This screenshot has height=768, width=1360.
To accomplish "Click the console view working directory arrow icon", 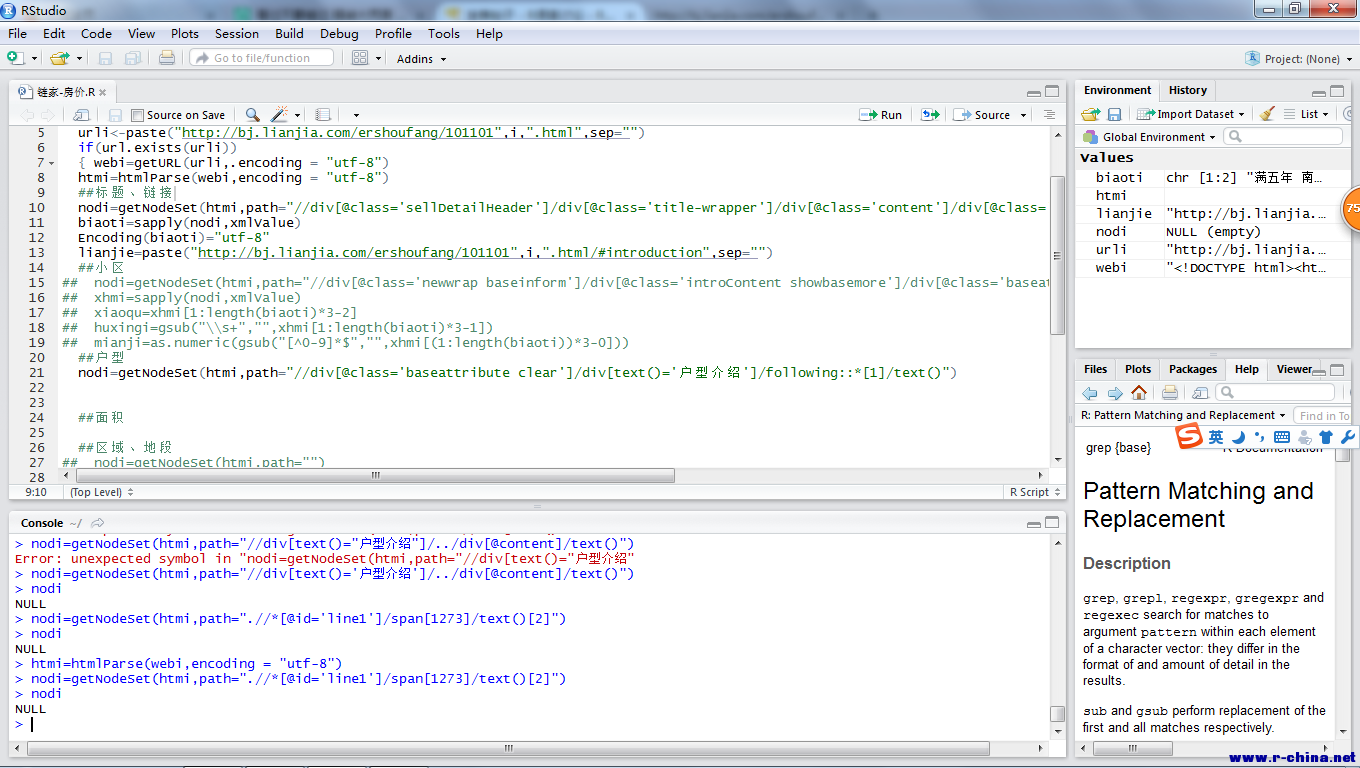I will 97,523.
